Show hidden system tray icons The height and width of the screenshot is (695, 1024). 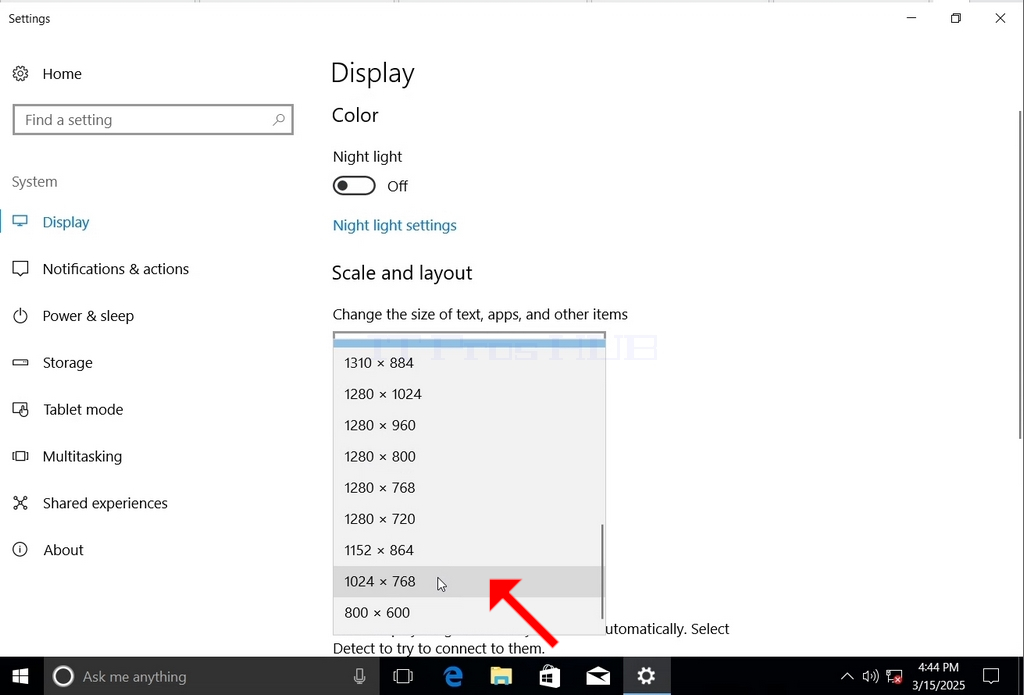click(x=846, y=676)
